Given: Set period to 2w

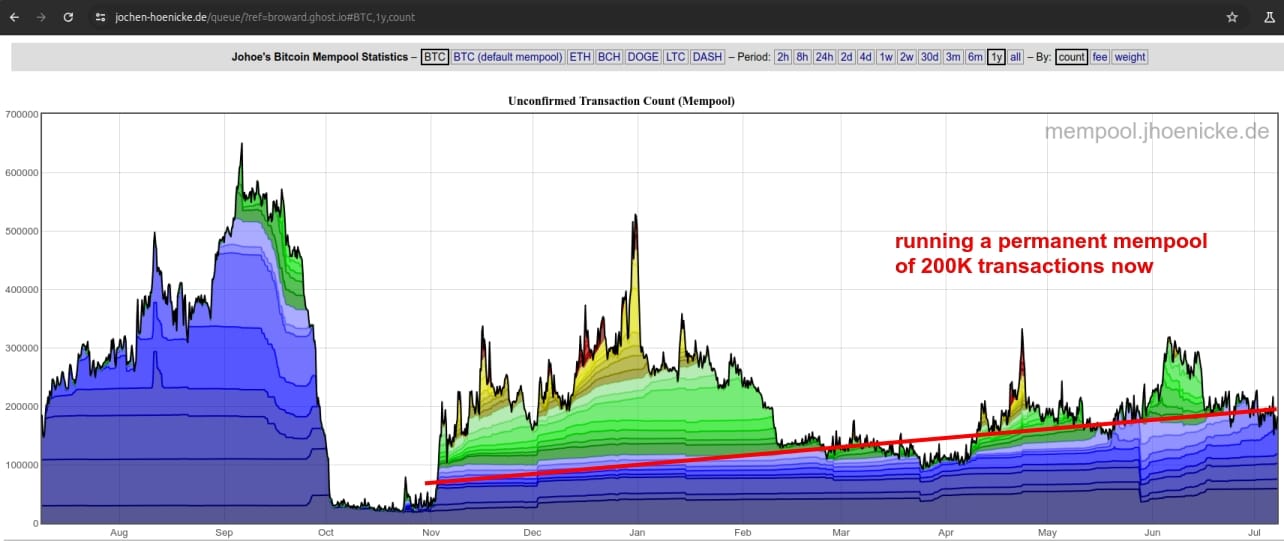Looking at the screenshot, I should [x=906, y=57].
